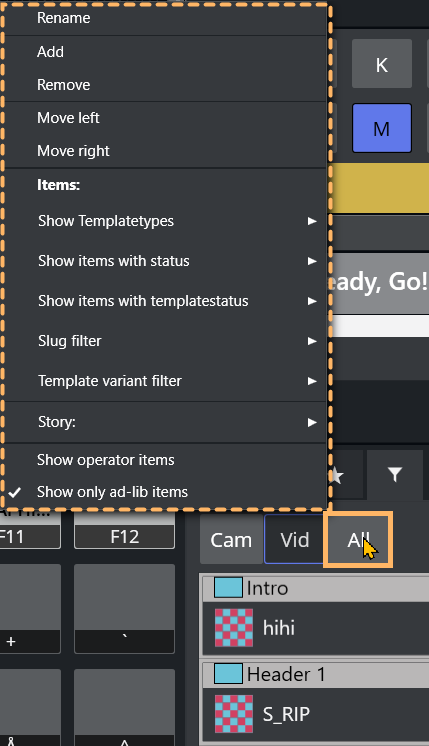This screenshot has width=429, height=746.
Task: Click the filter funnel icon
Action: (x=395, y=474)
